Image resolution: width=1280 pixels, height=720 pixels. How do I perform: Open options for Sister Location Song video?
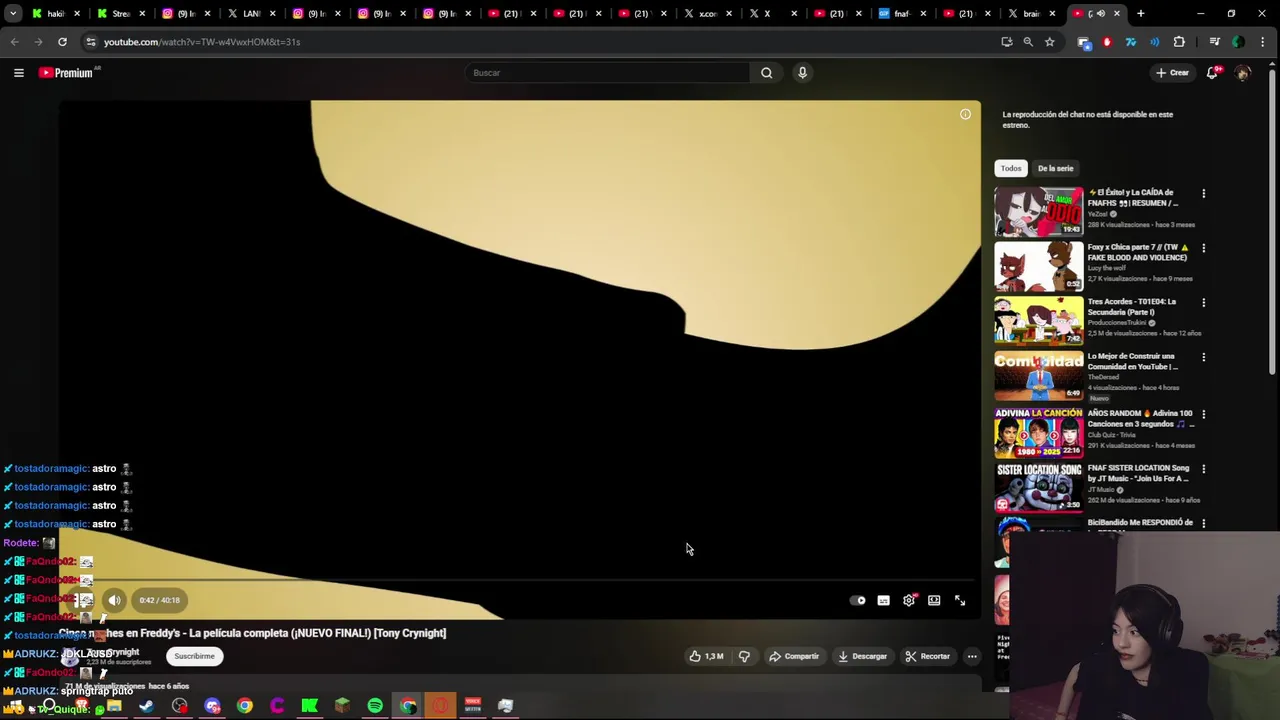(1203, 469)
